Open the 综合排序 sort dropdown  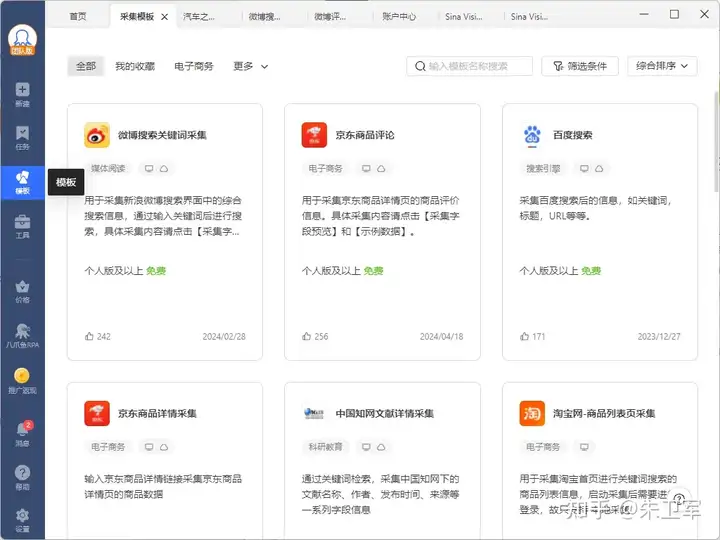(662, 66)
